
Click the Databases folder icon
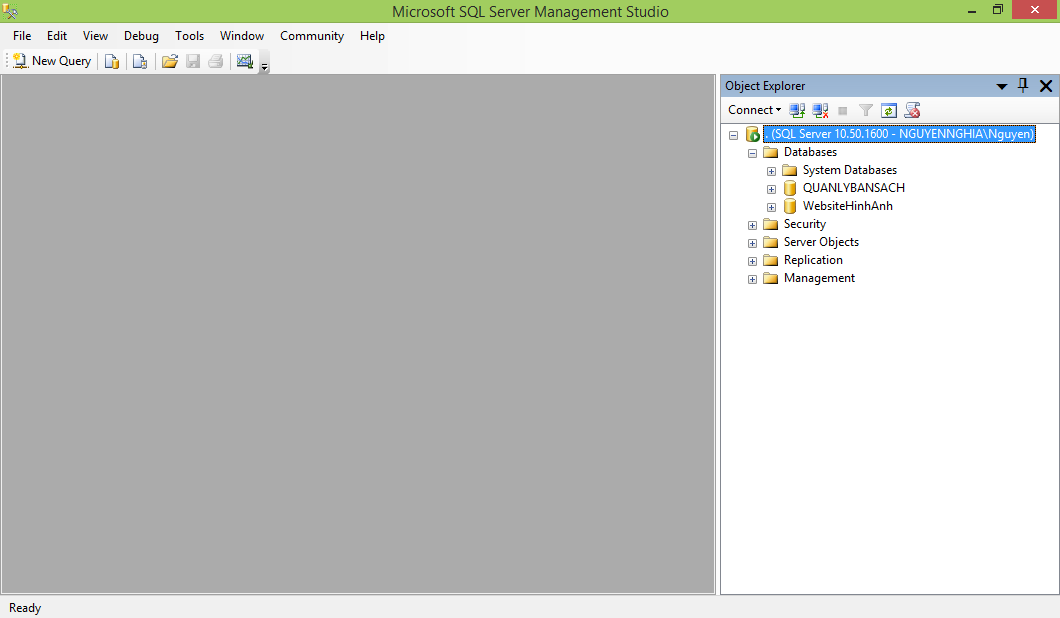pyautogui.click(x=771, y=152)
